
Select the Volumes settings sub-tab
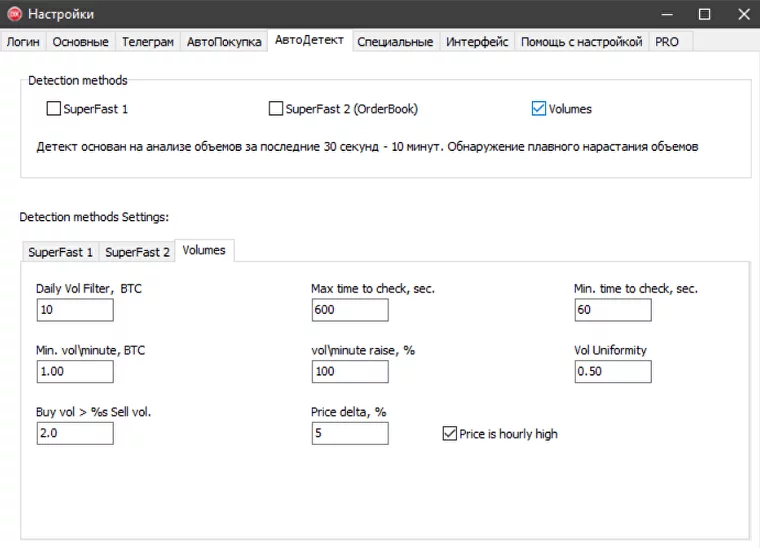(204, 251)
